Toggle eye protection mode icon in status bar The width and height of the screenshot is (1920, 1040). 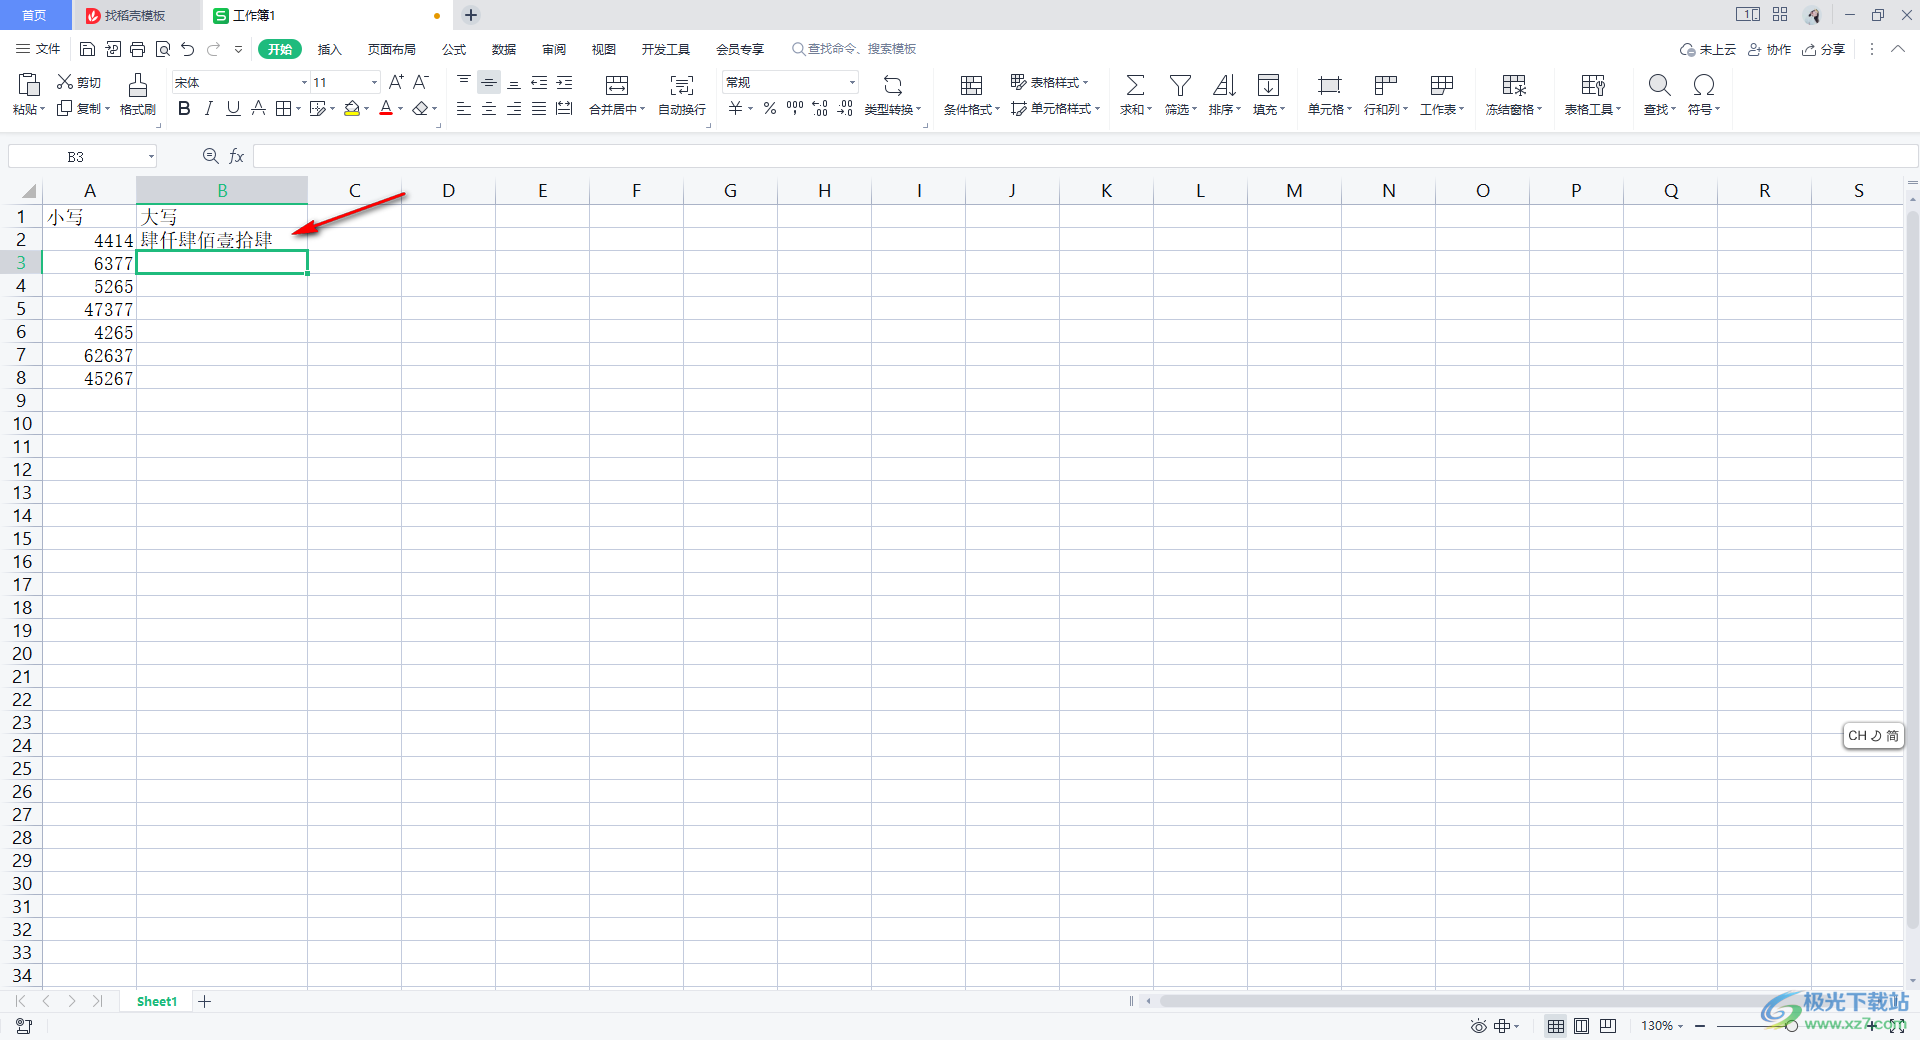pos(1478,1026)
